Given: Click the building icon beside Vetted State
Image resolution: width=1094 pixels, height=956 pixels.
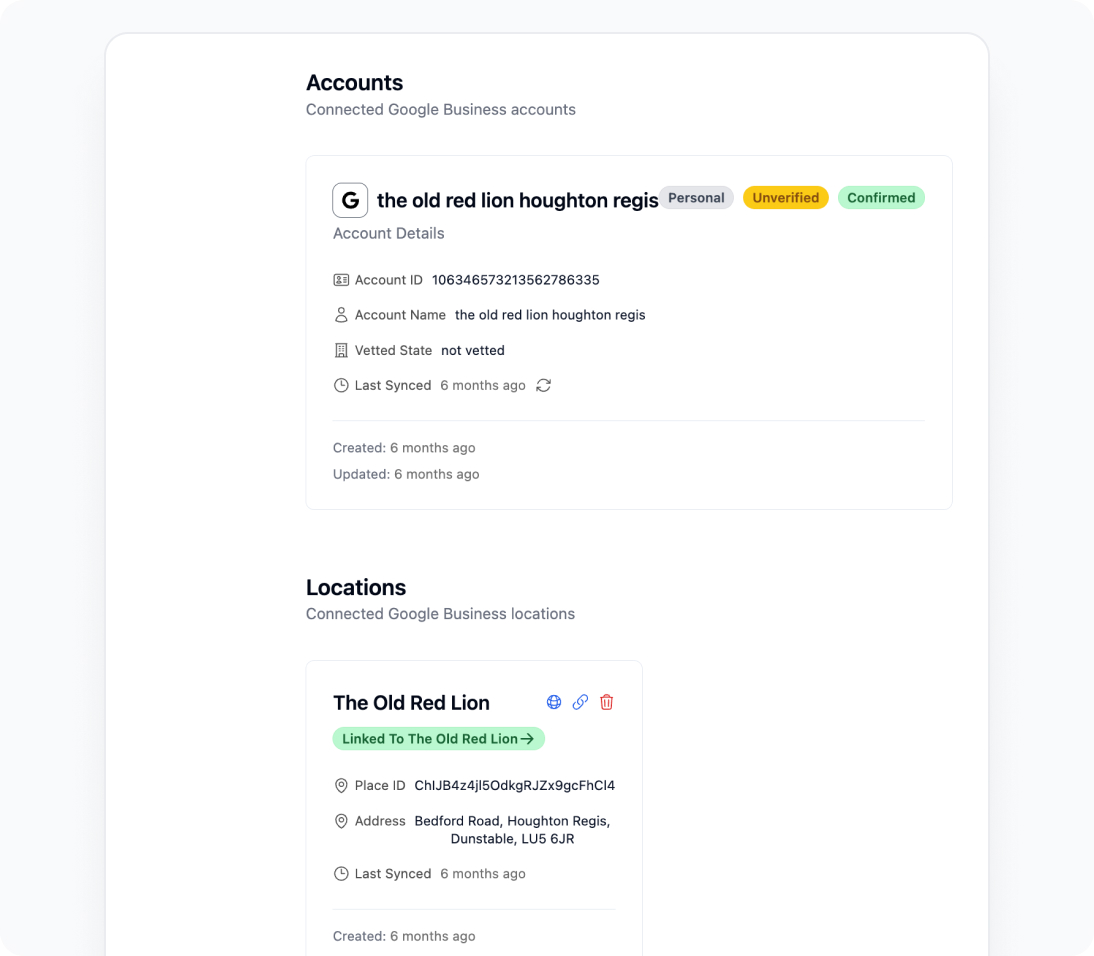Looking at the screenshot, I should click(x=341, y=350).
